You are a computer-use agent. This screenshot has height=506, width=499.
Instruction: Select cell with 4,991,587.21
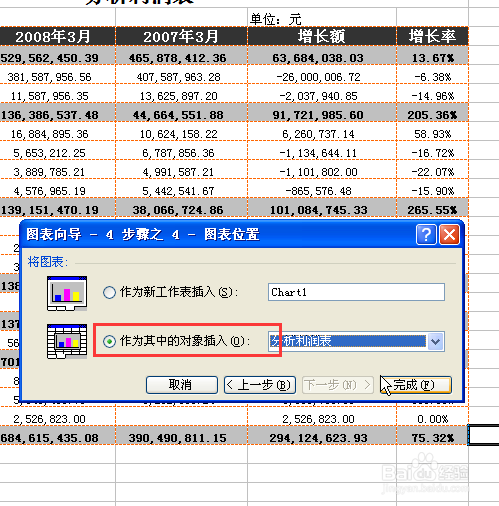(x=181, y=169)
